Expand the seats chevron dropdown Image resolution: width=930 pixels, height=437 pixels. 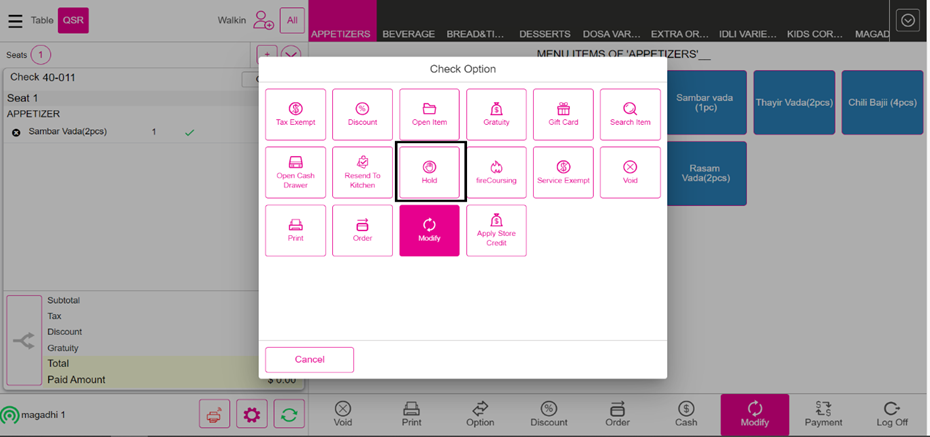[291, 55]
